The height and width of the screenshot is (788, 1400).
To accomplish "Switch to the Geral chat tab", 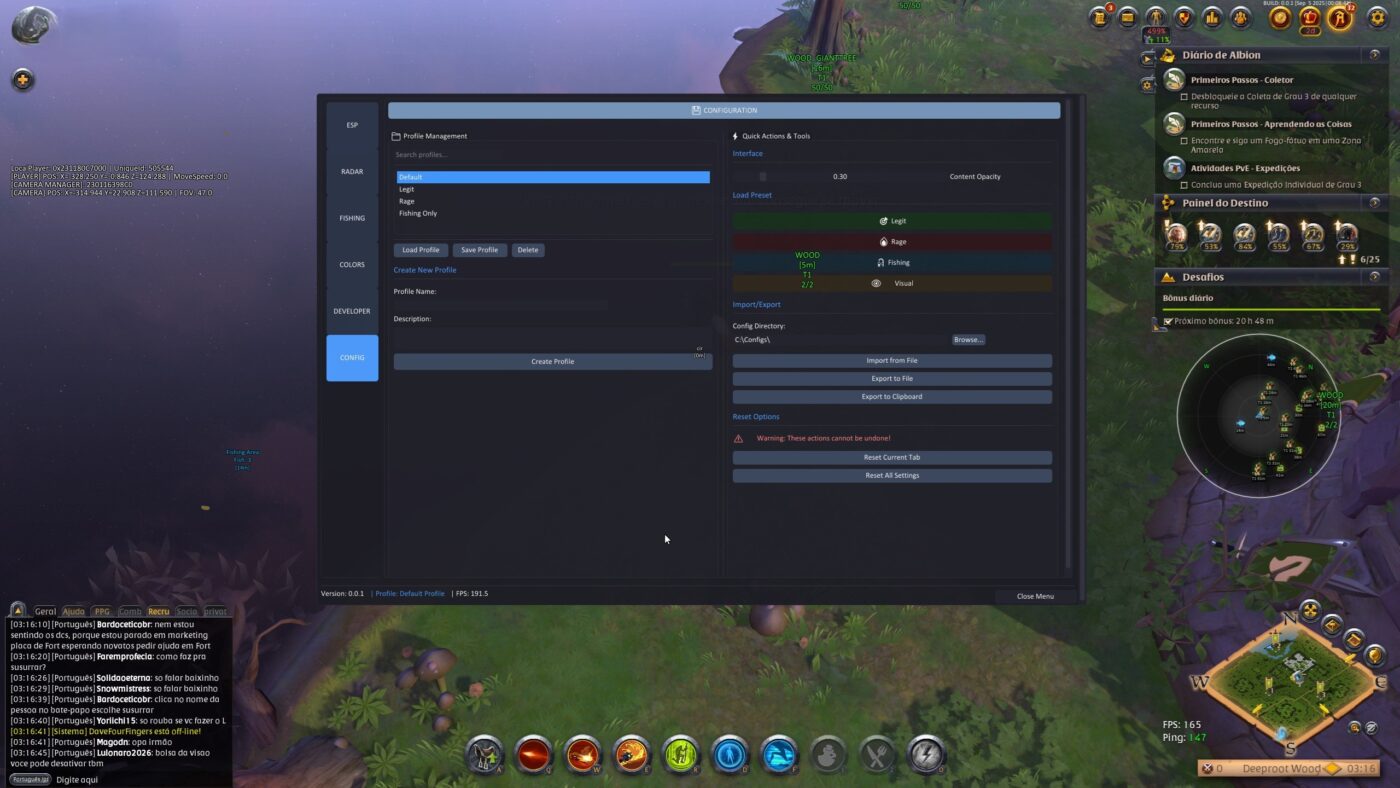I will point(45,611).
